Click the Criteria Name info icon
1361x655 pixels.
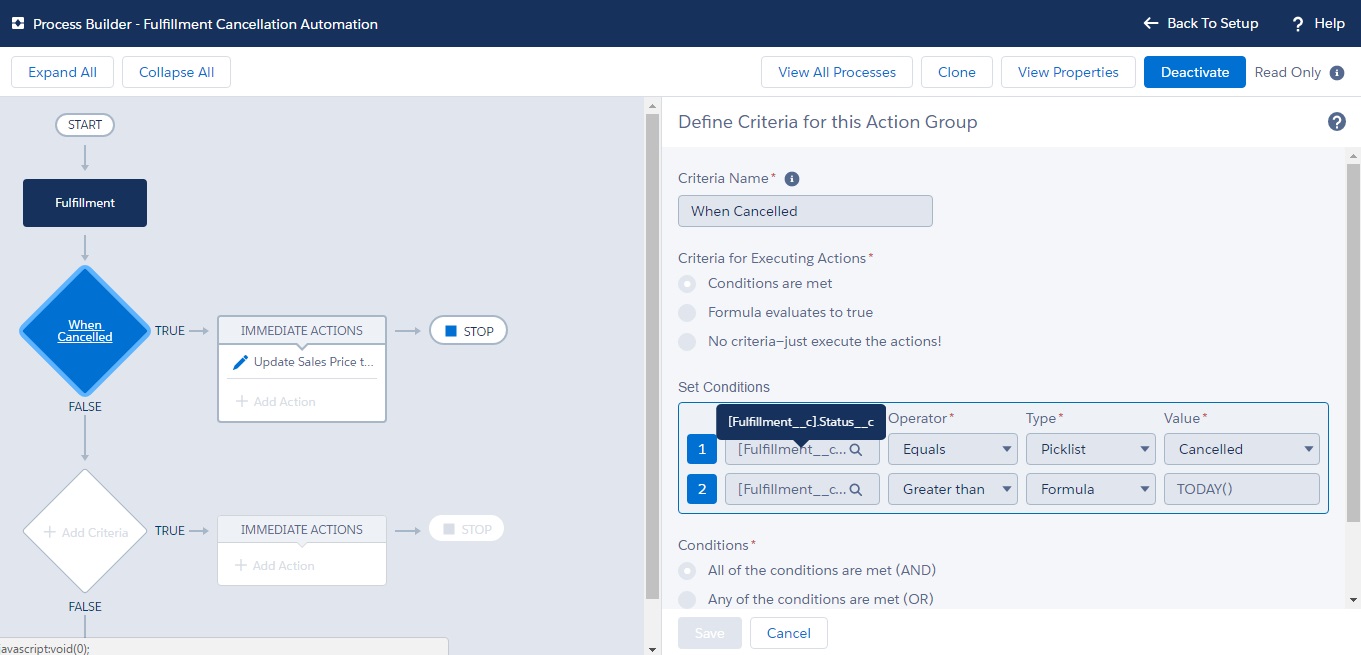792,179
